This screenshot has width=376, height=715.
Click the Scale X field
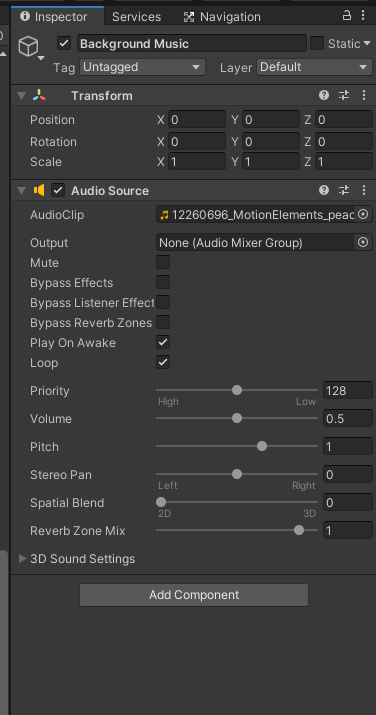(x=197, y=161)
